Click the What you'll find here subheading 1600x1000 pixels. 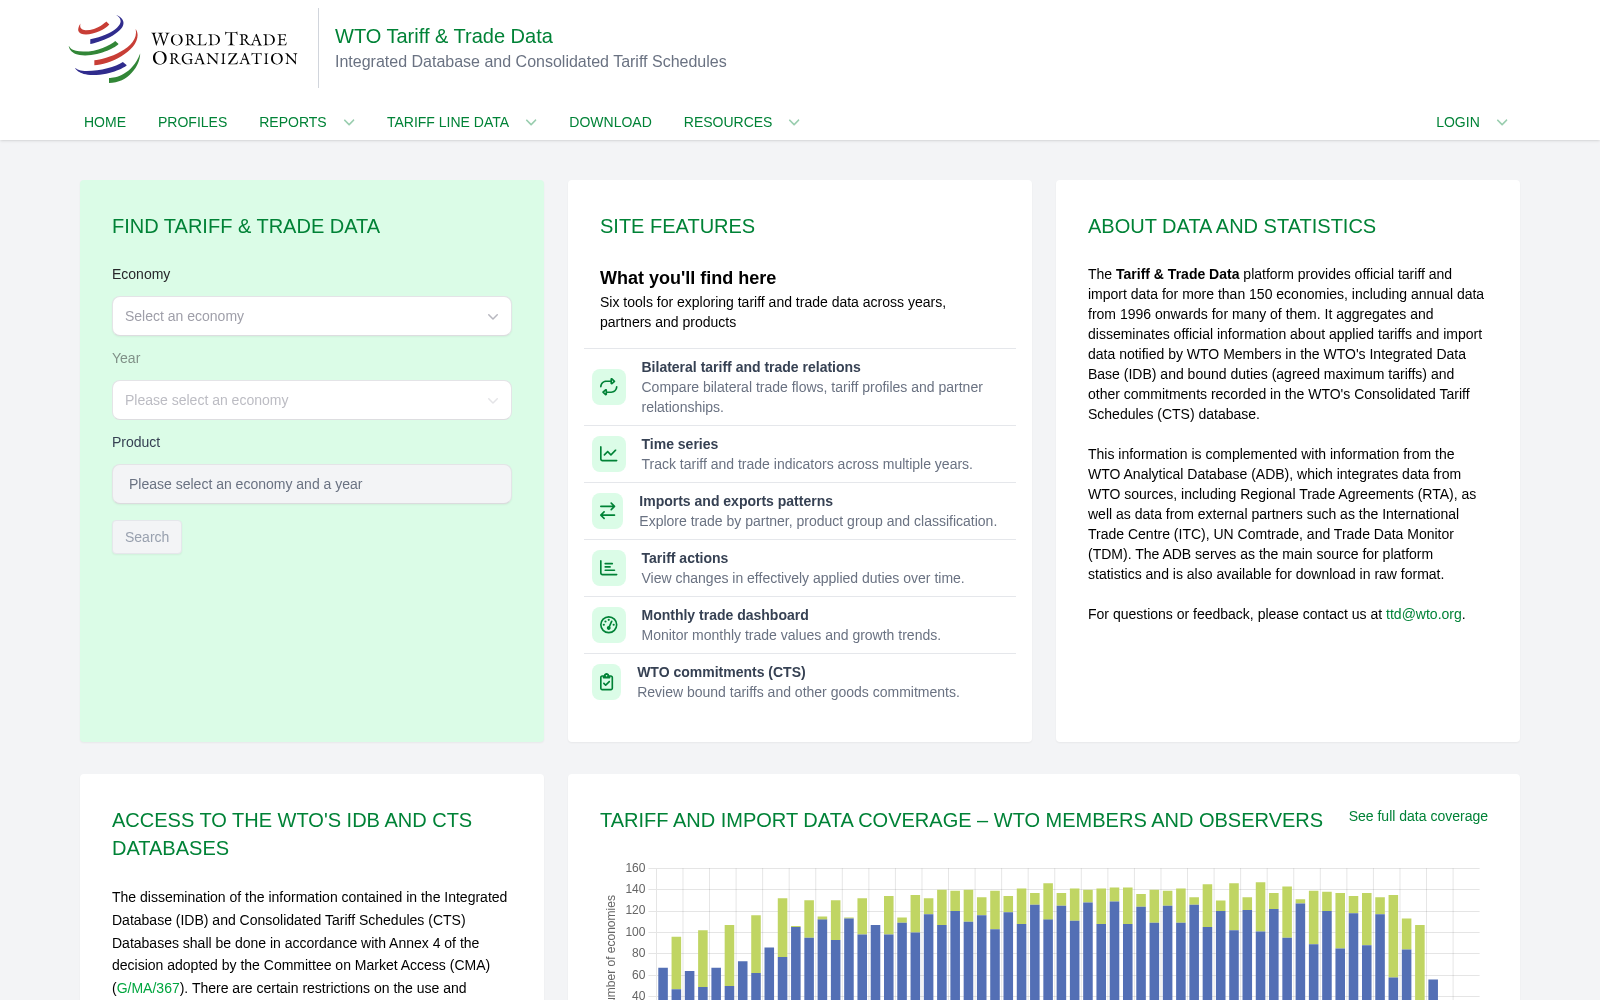click(688, 278)
